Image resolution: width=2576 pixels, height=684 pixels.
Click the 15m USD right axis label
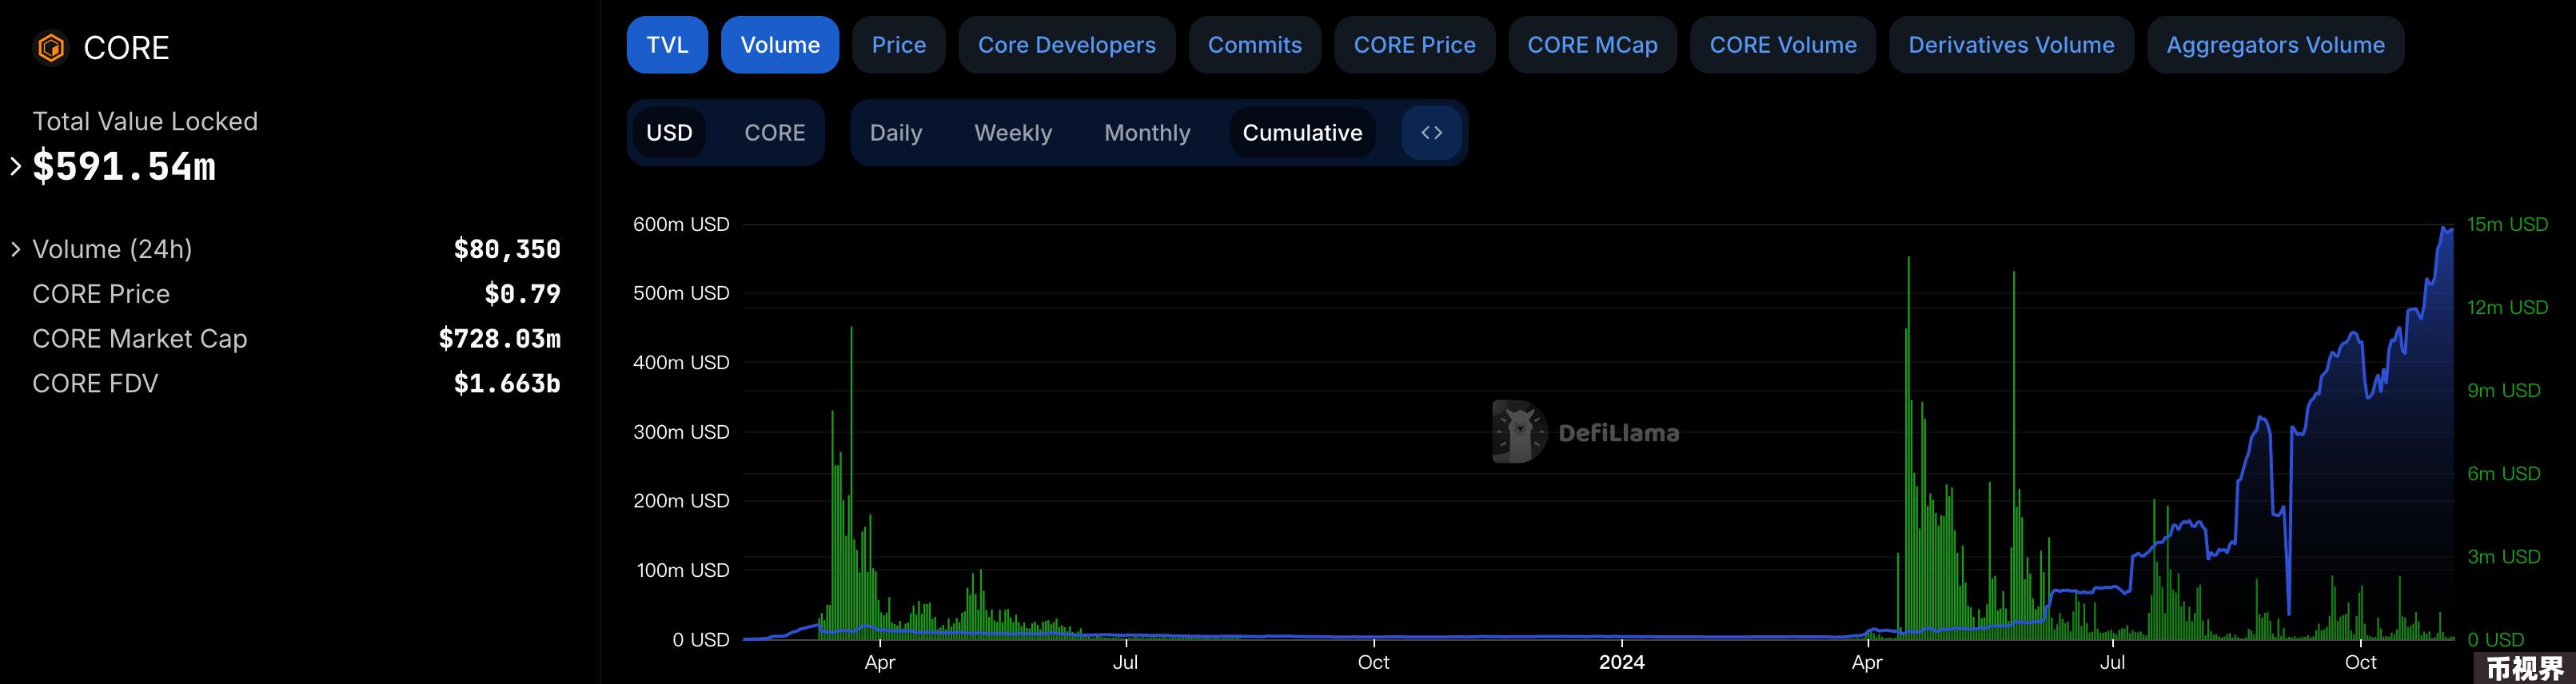tap(2507, 224)
